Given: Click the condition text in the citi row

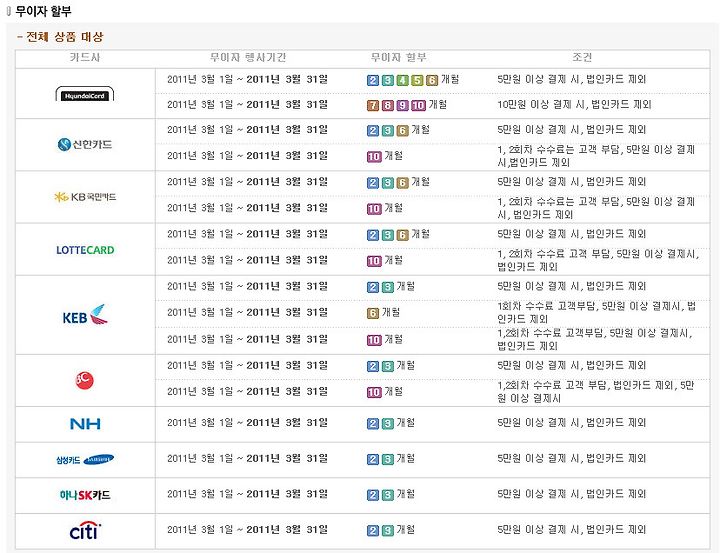Looking at the screenshot, I should pos(572,530).
